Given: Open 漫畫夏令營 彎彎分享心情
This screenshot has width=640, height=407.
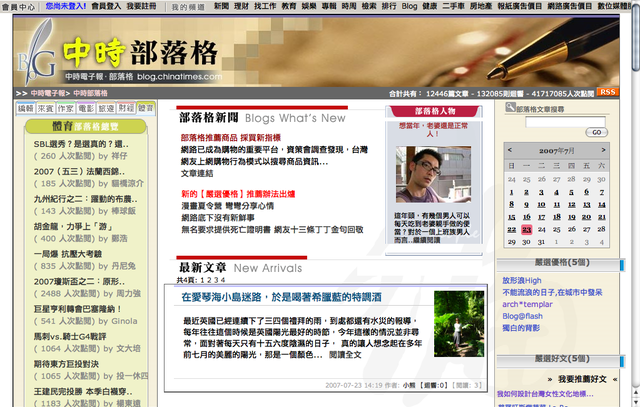Looking at the screenshot, I should point(227,206).
